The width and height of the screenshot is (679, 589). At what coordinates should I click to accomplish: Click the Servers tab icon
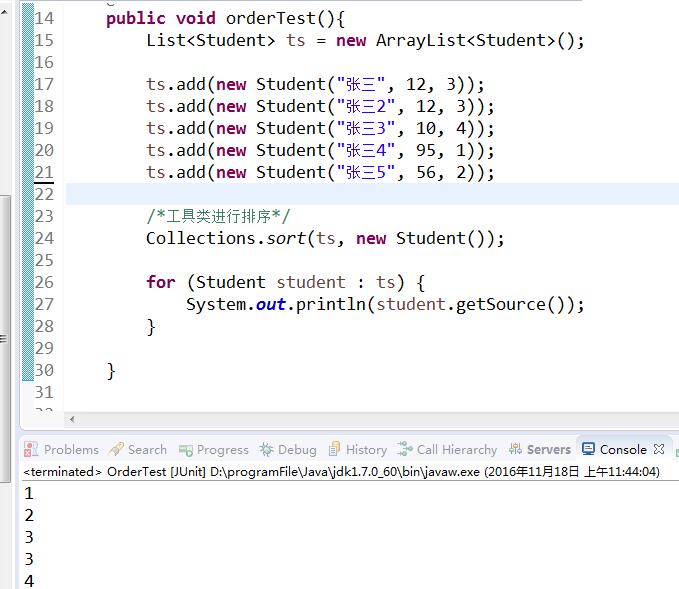[x=515, y=449]
